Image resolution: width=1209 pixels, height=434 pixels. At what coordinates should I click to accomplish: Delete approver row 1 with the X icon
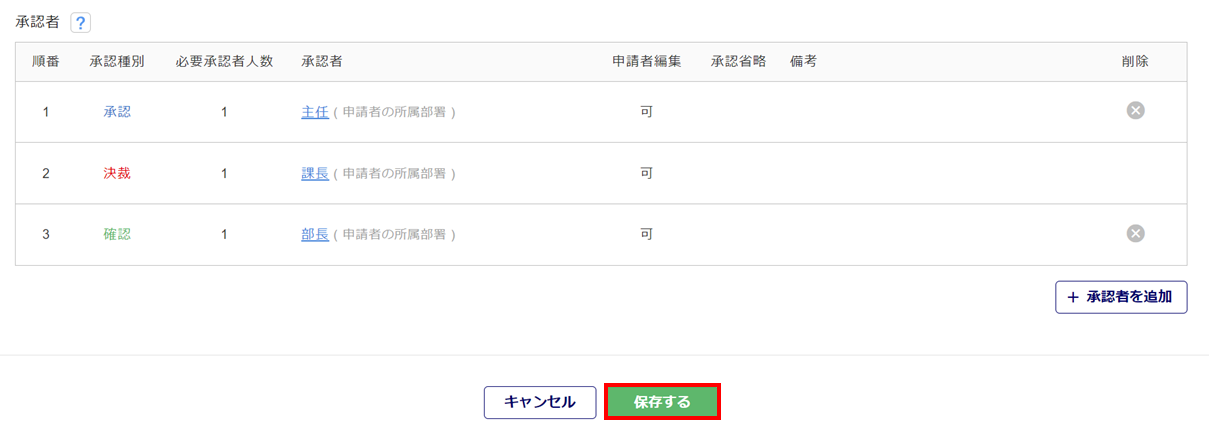tap(1135, 110)
